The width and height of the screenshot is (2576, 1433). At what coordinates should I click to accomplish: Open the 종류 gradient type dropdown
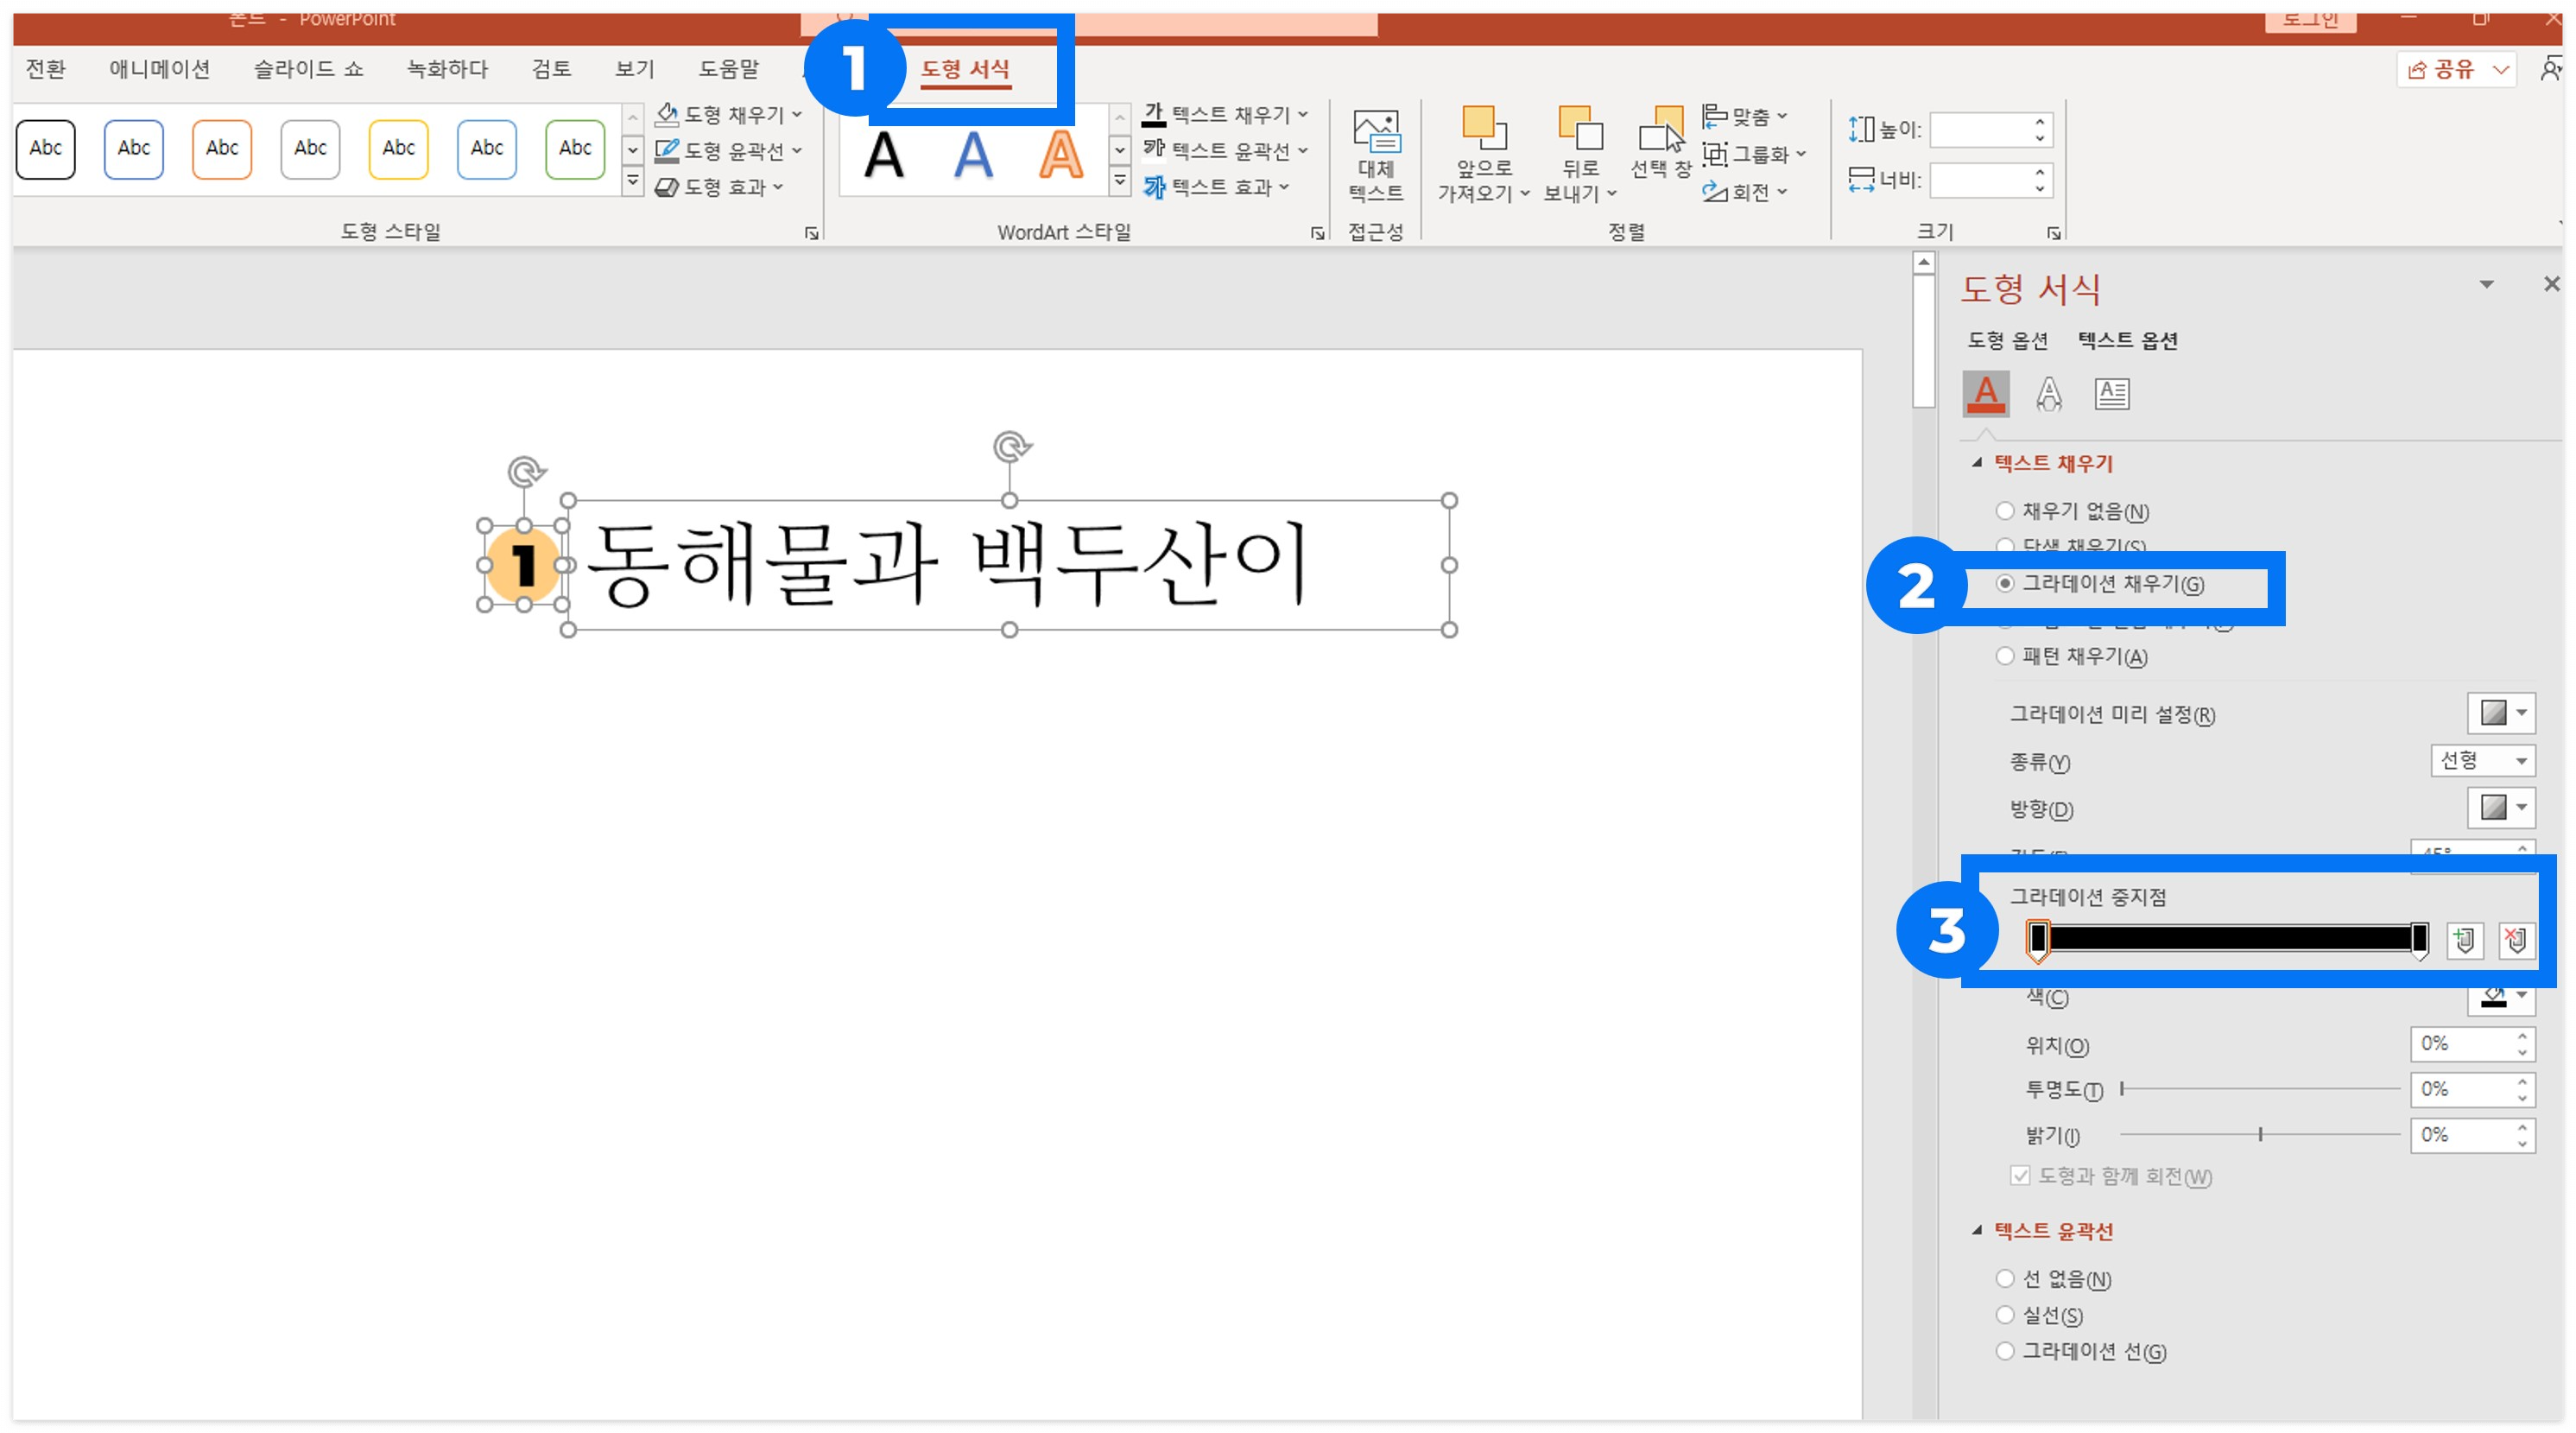(2483, 761)
